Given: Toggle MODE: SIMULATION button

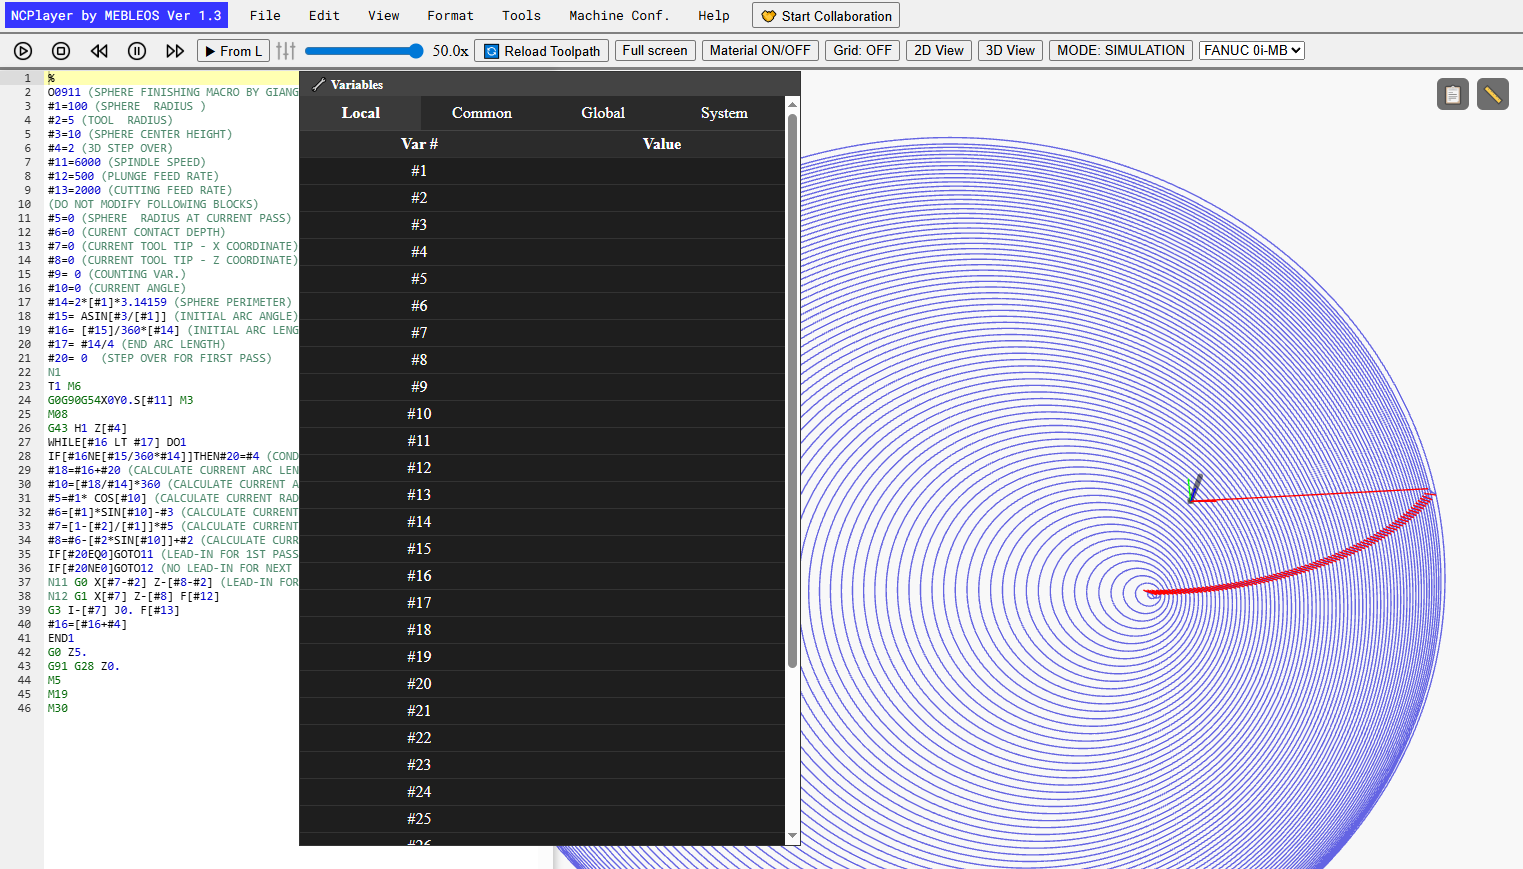Looking at the screenshot, I should click(x=1121, y=50).
